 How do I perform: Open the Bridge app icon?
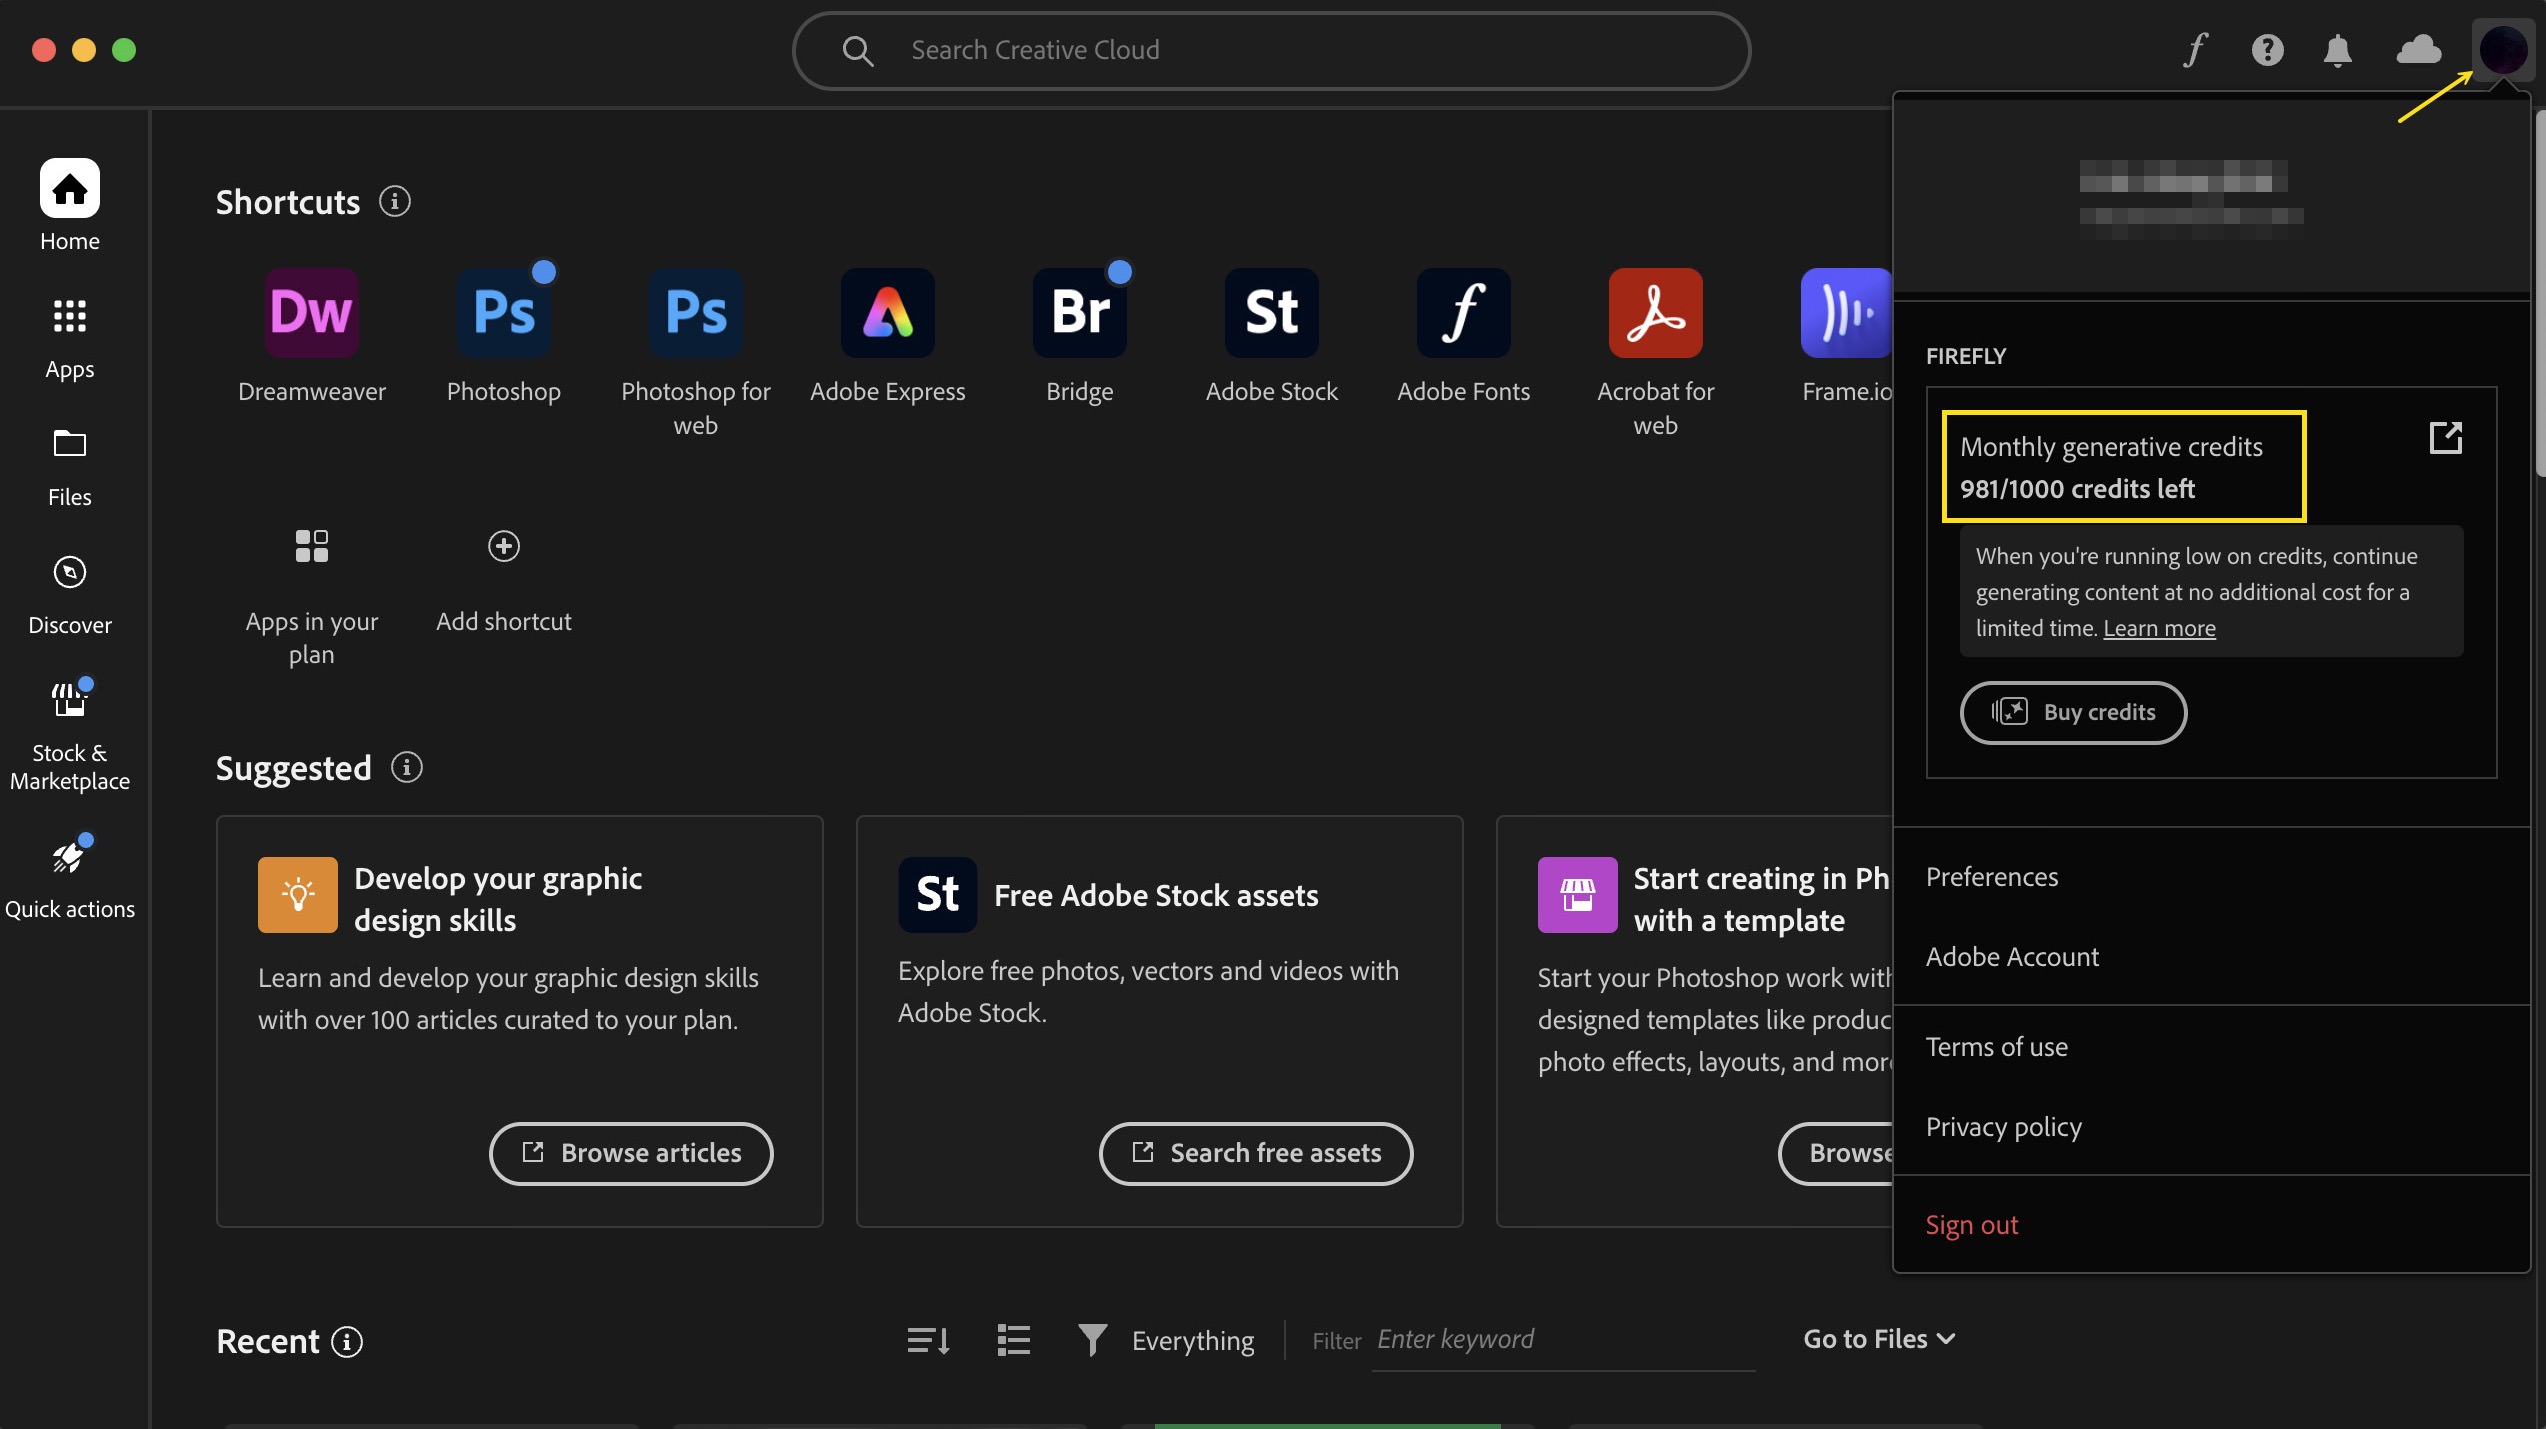[1079, 313]
